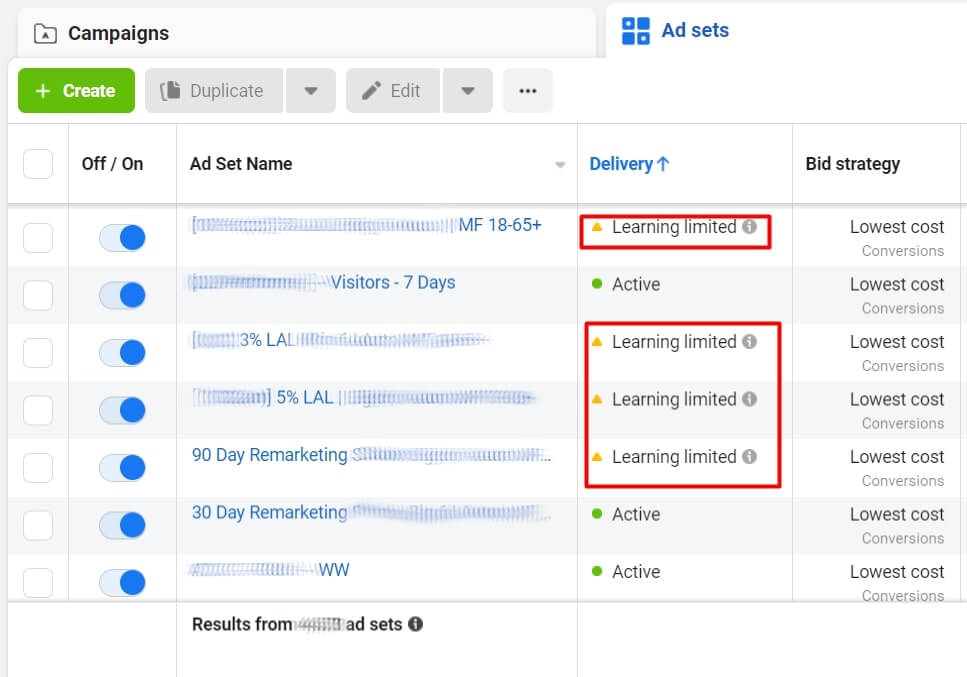Click the Delivery column header to change sorting

(623, 163)
